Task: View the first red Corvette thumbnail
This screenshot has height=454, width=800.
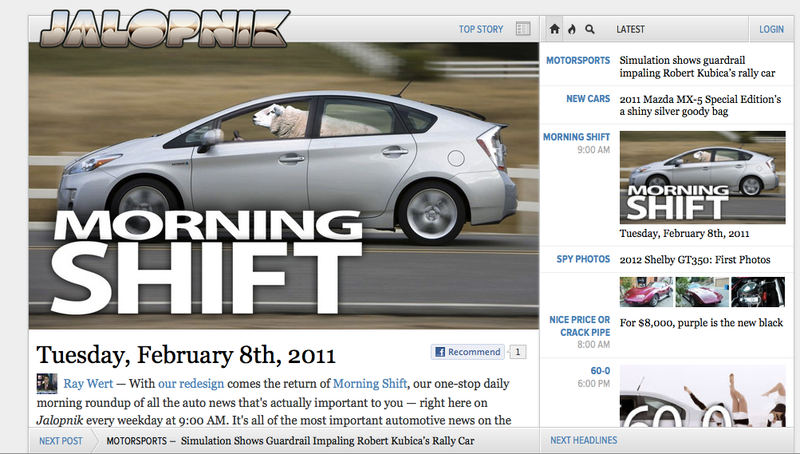Action: point(646,292)
